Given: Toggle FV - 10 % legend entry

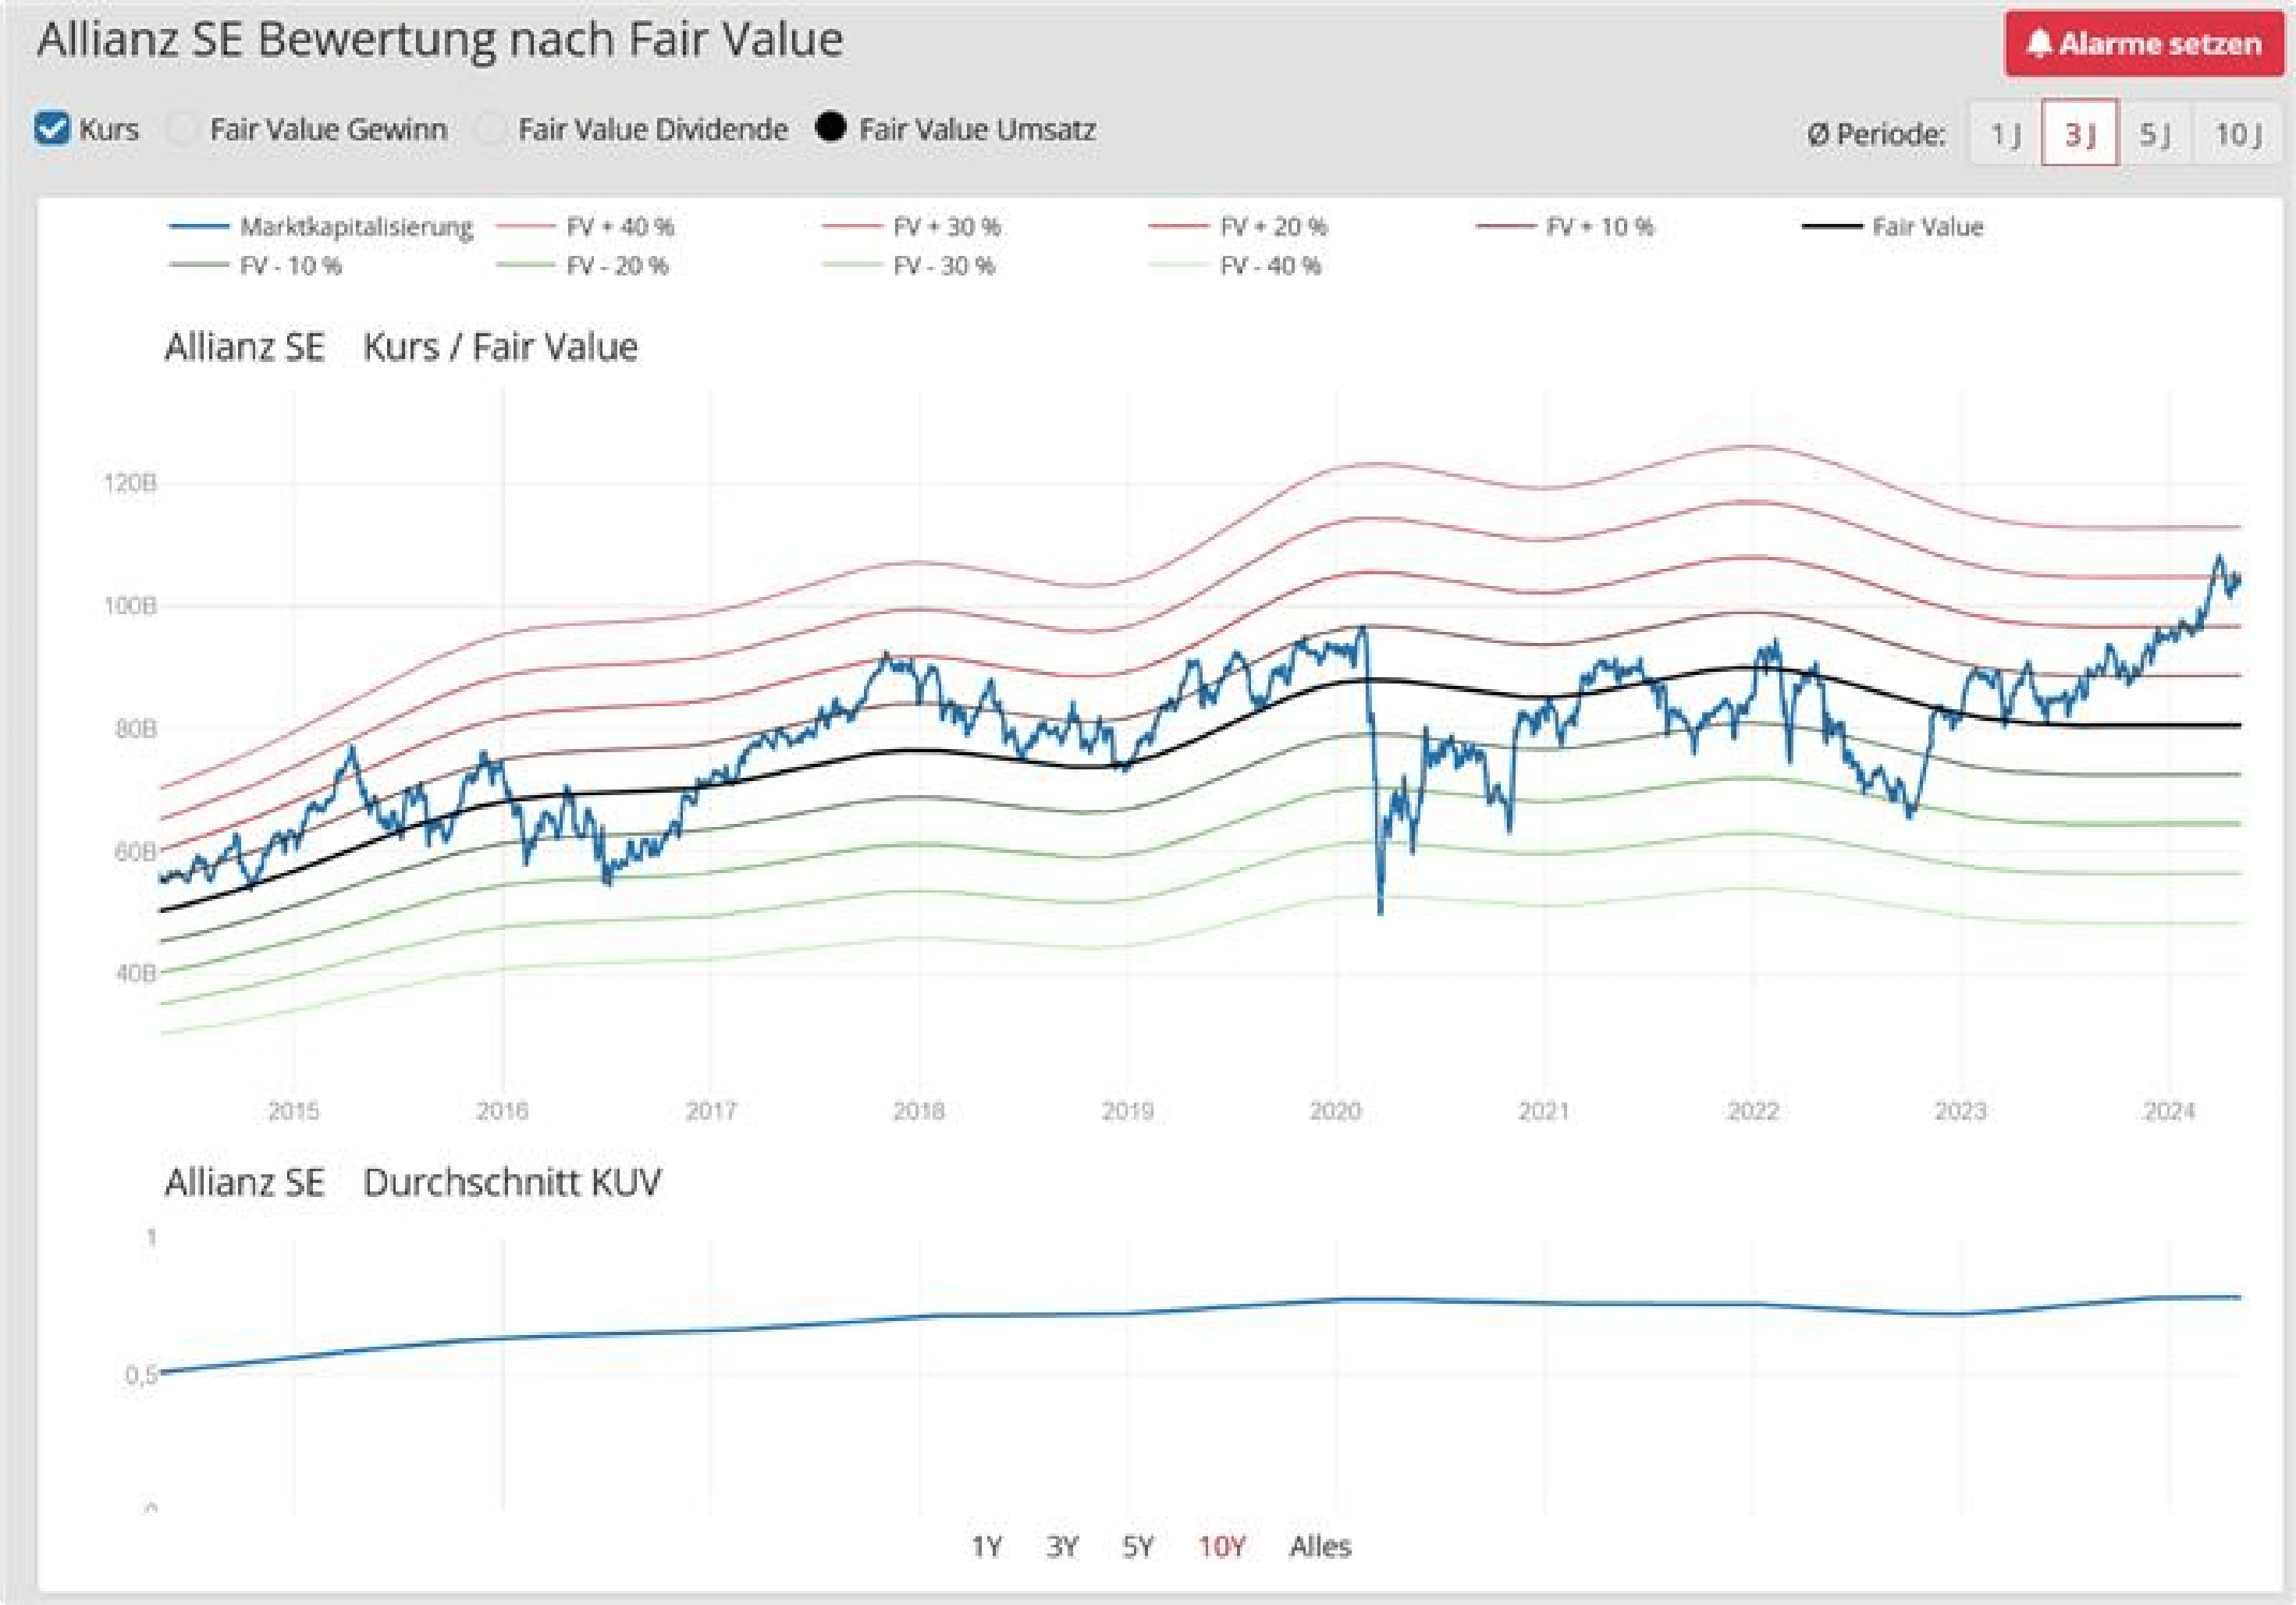Looking at the screenshot, I should pos(256,266).
